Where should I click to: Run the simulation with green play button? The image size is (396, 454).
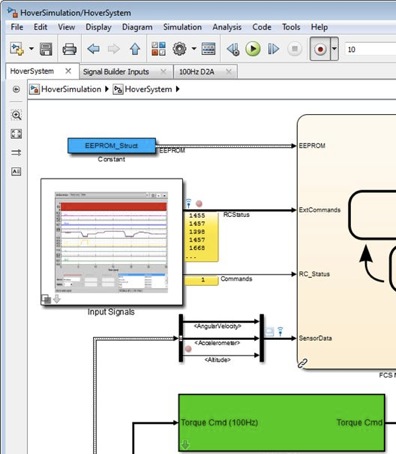coord(253,49)
